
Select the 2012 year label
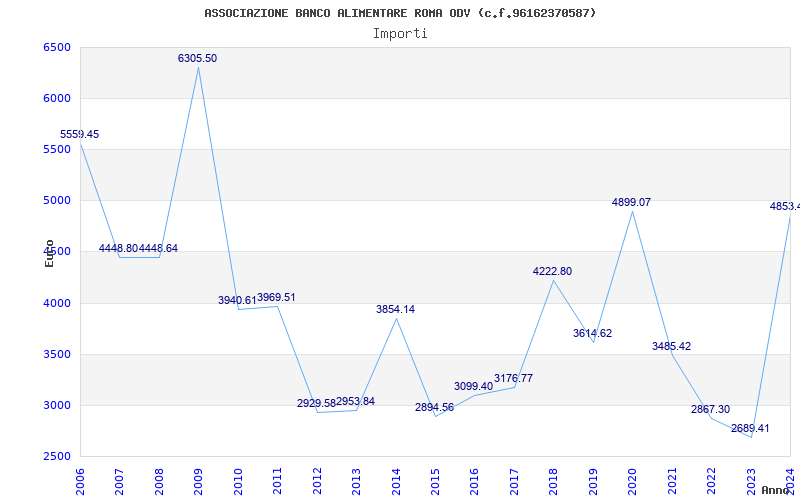(317, 481)
